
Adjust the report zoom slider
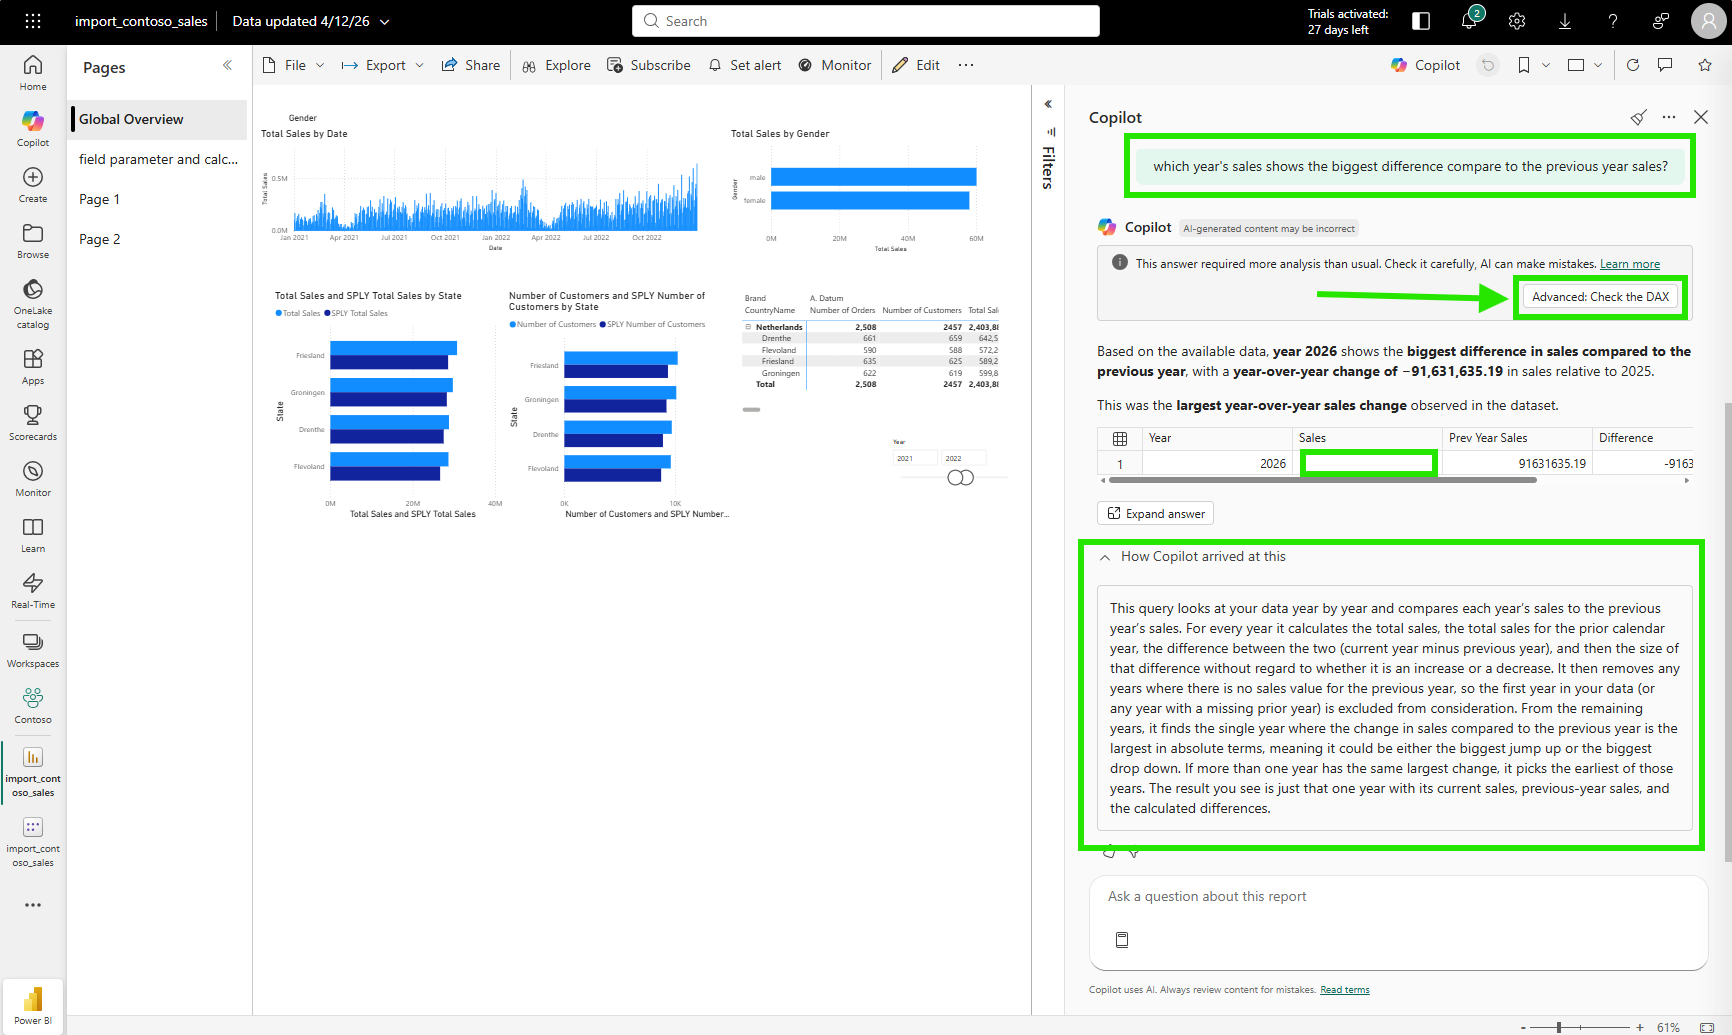[1559, 1027]
